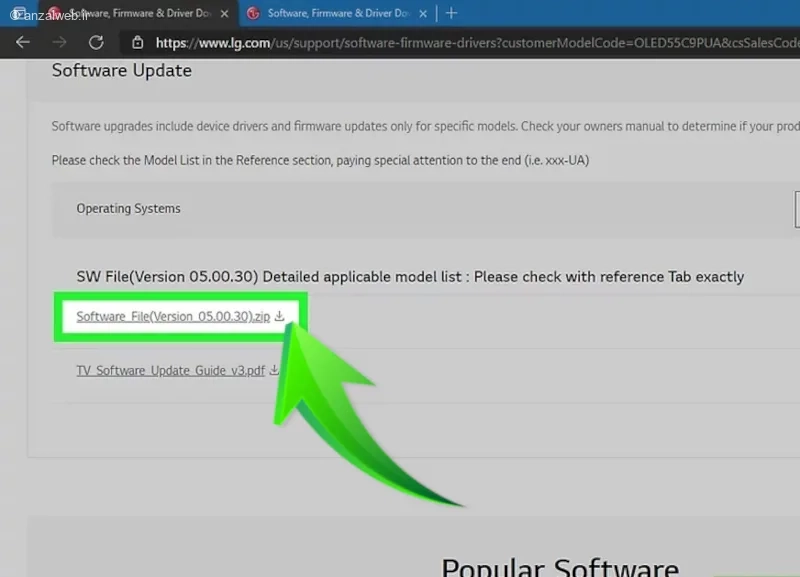Click download icon beside Software_File zip

(279, 316)
